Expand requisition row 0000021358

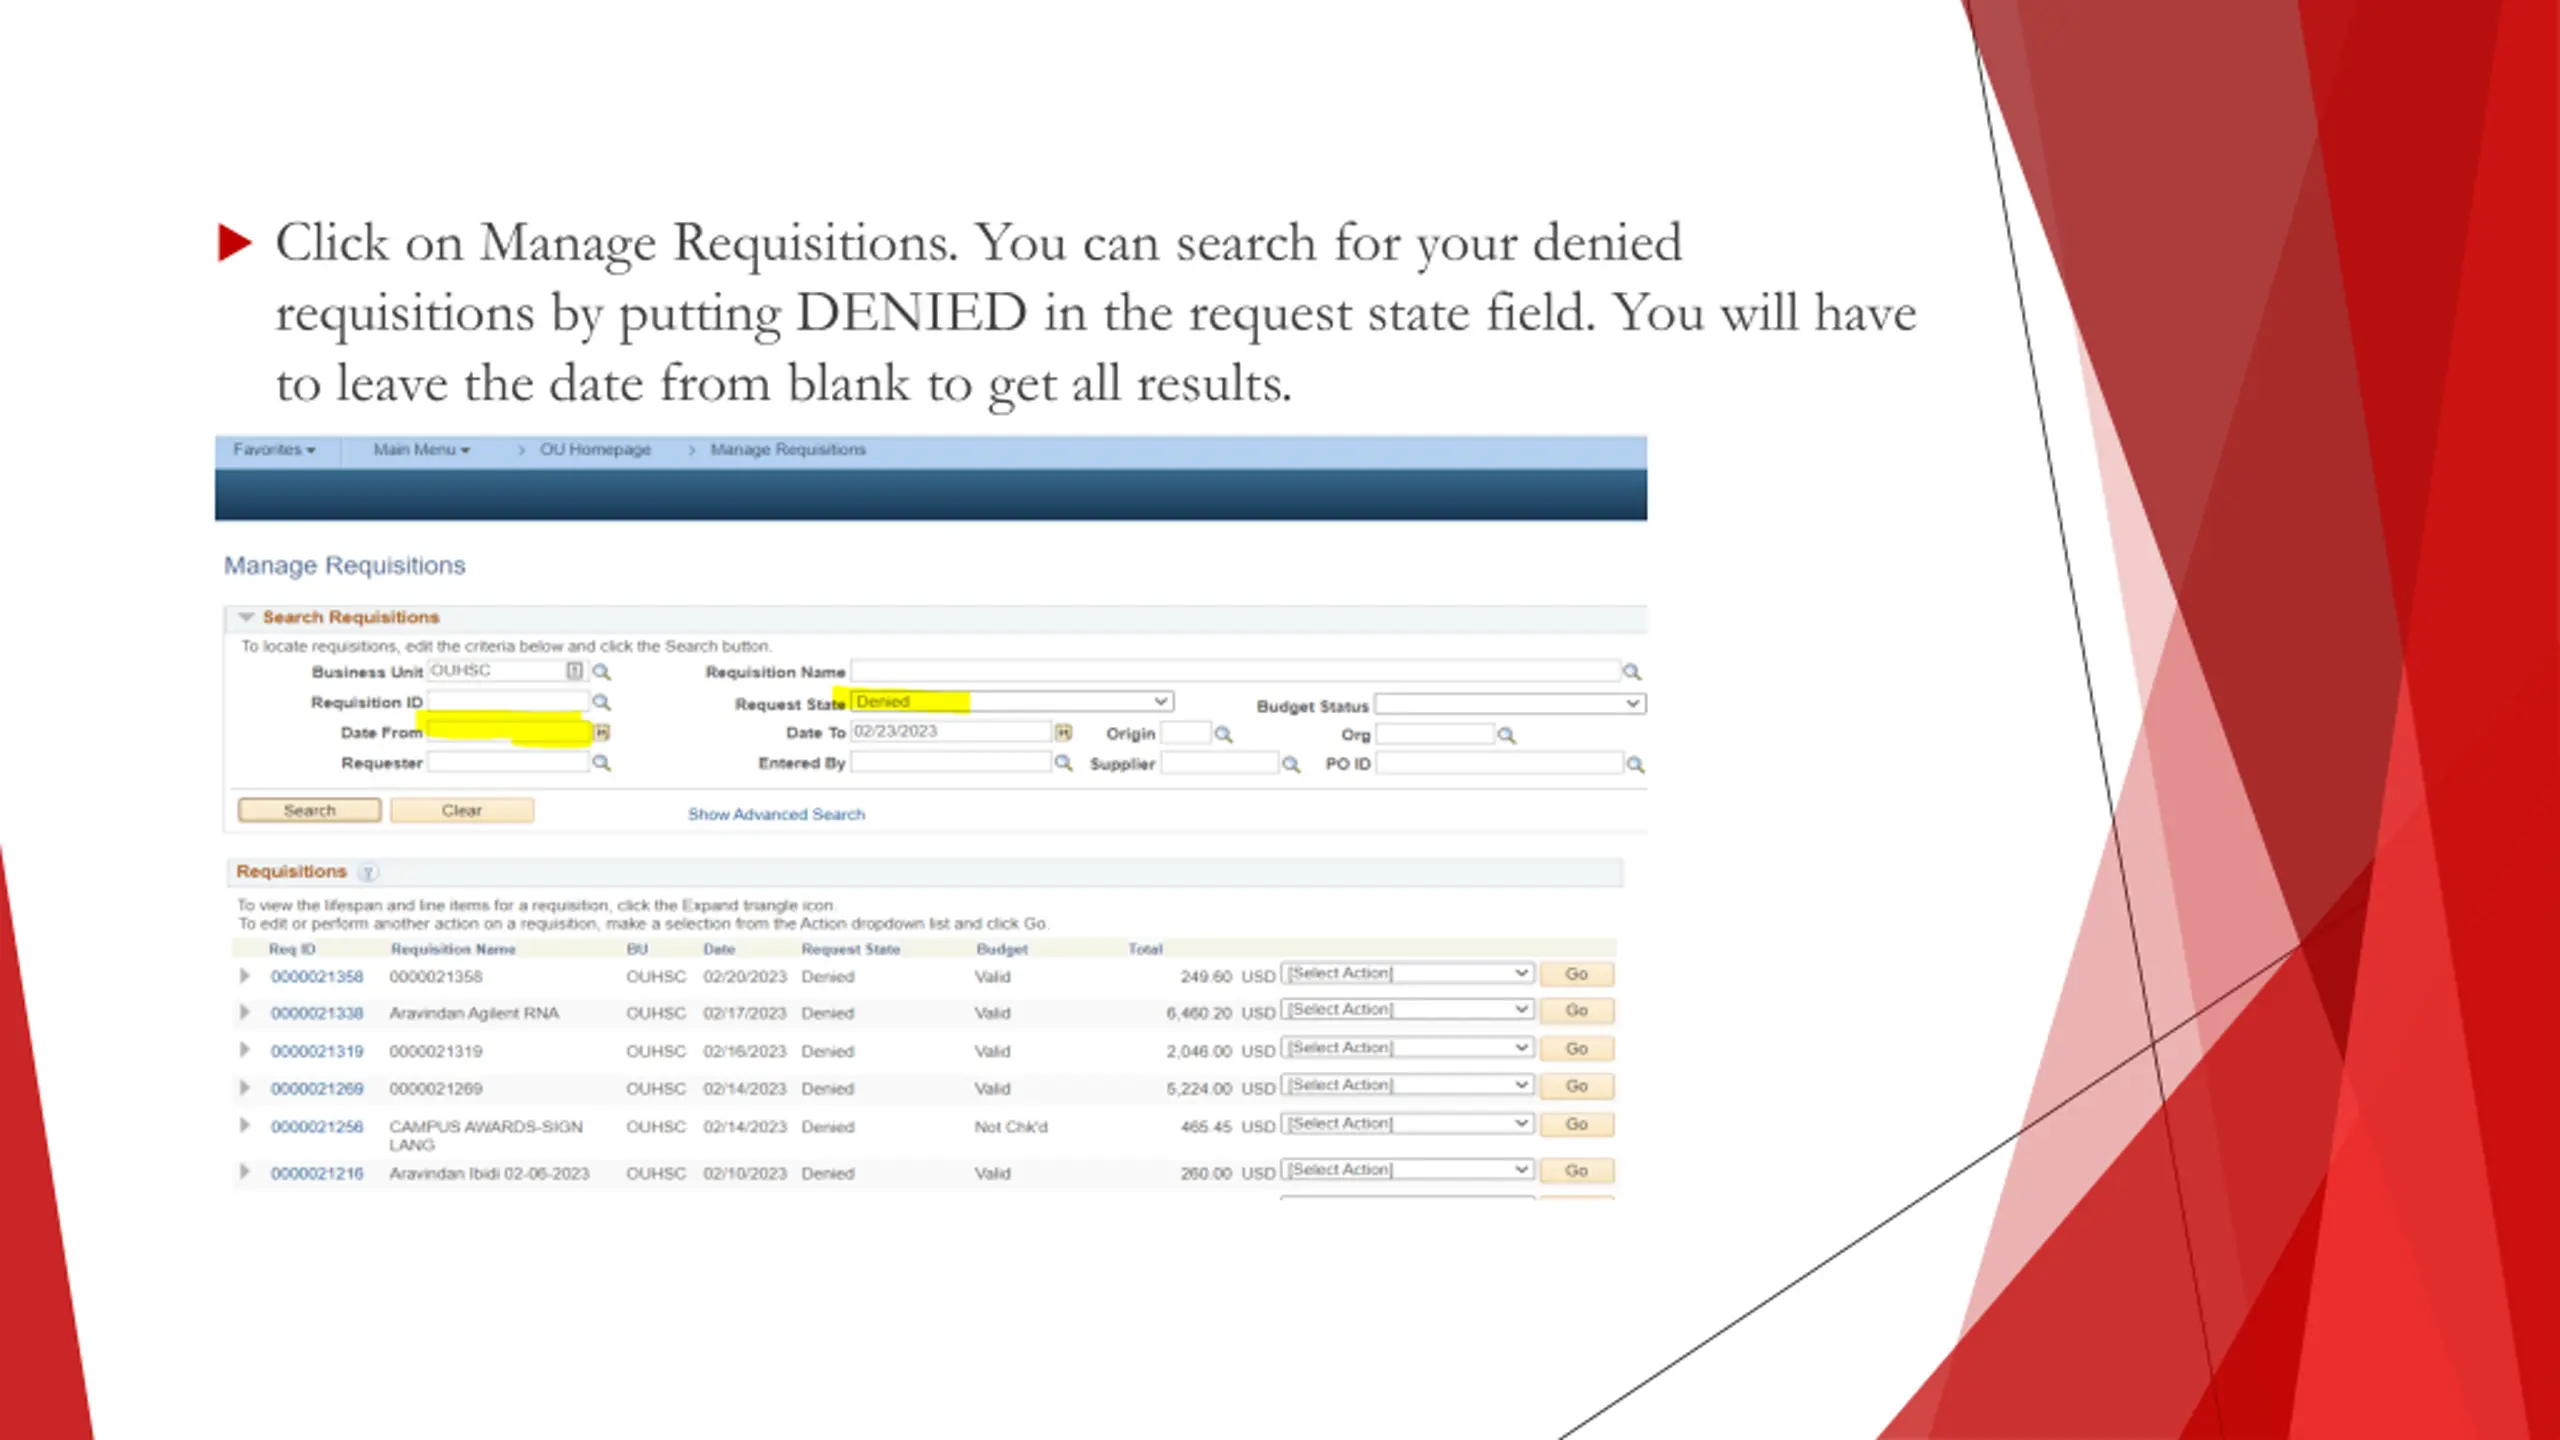click(244, 975)
